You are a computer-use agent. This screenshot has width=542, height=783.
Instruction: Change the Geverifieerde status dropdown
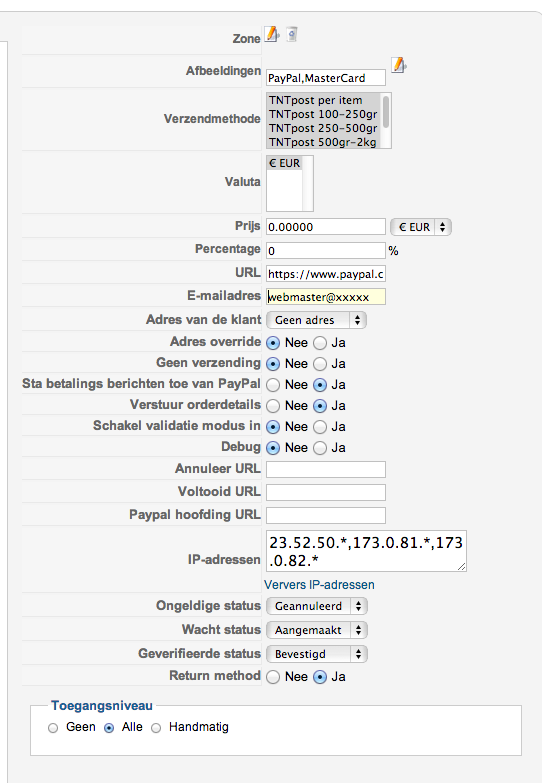pyautogui.click(x=317, y=654)
